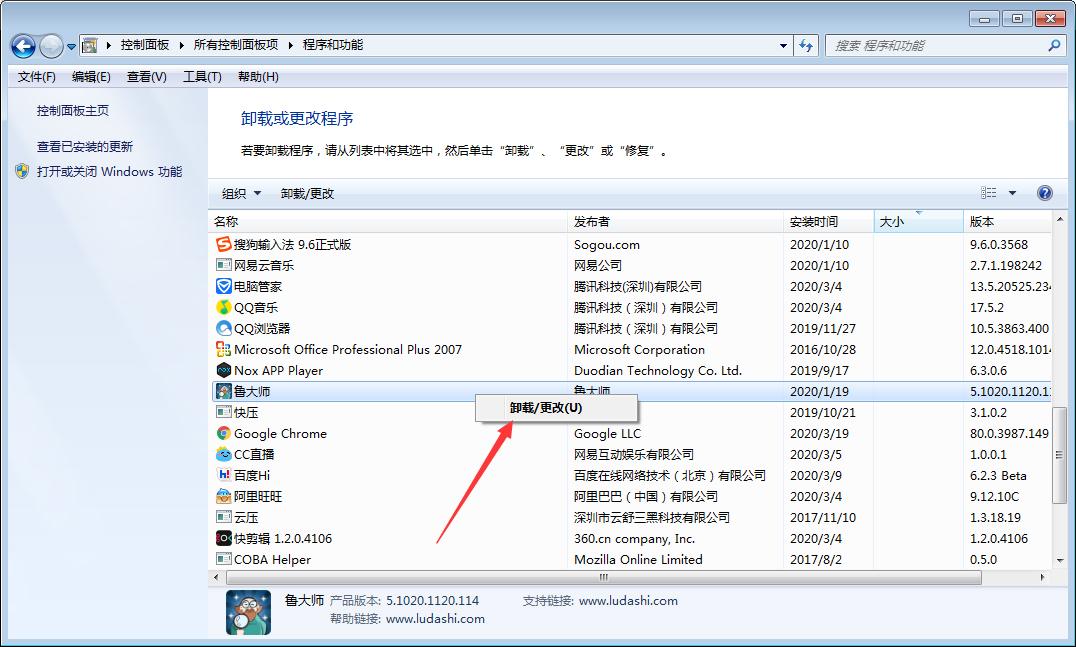
Task: Click the QQ音乐 icon
Action: [x=224, y=307]
